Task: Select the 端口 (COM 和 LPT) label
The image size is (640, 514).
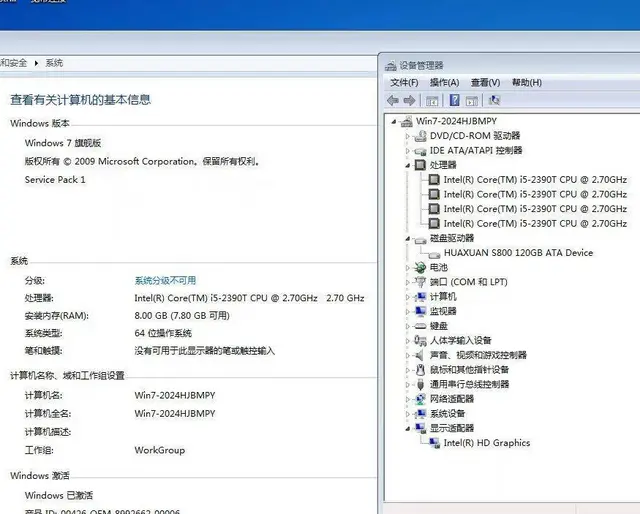Action: pyautogui.click(x=469, y=282)
